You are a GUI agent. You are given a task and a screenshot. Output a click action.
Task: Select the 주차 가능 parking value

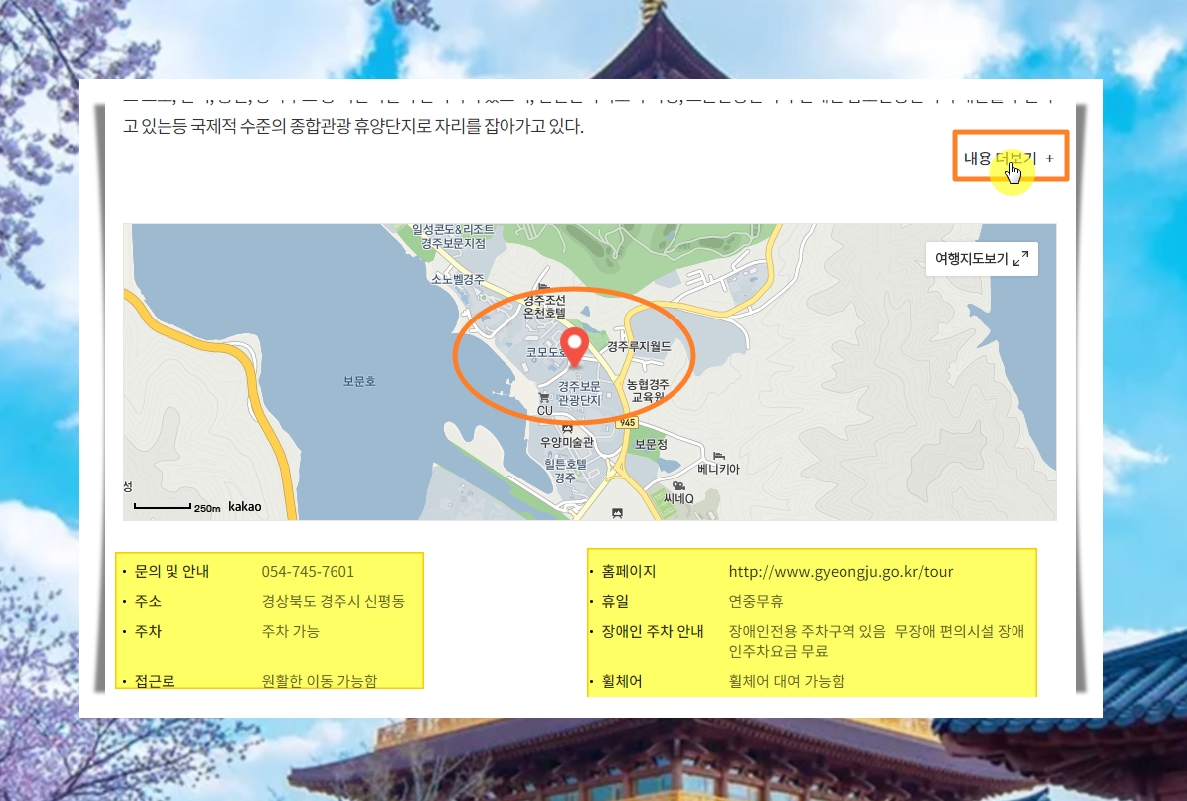(291, 631)
